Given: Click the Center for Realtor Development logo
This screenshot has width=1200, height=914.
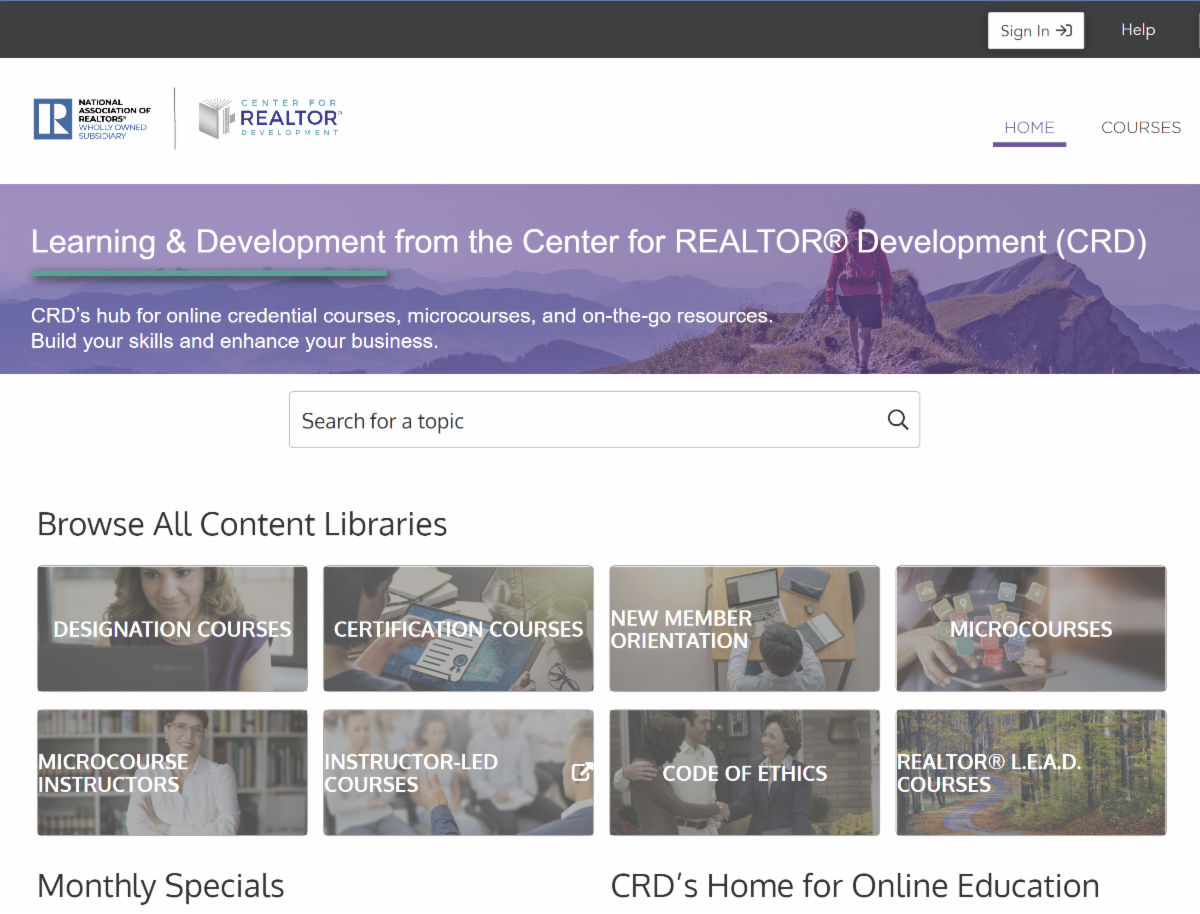Looking at the screenshot, I should [x=270, y=119].
